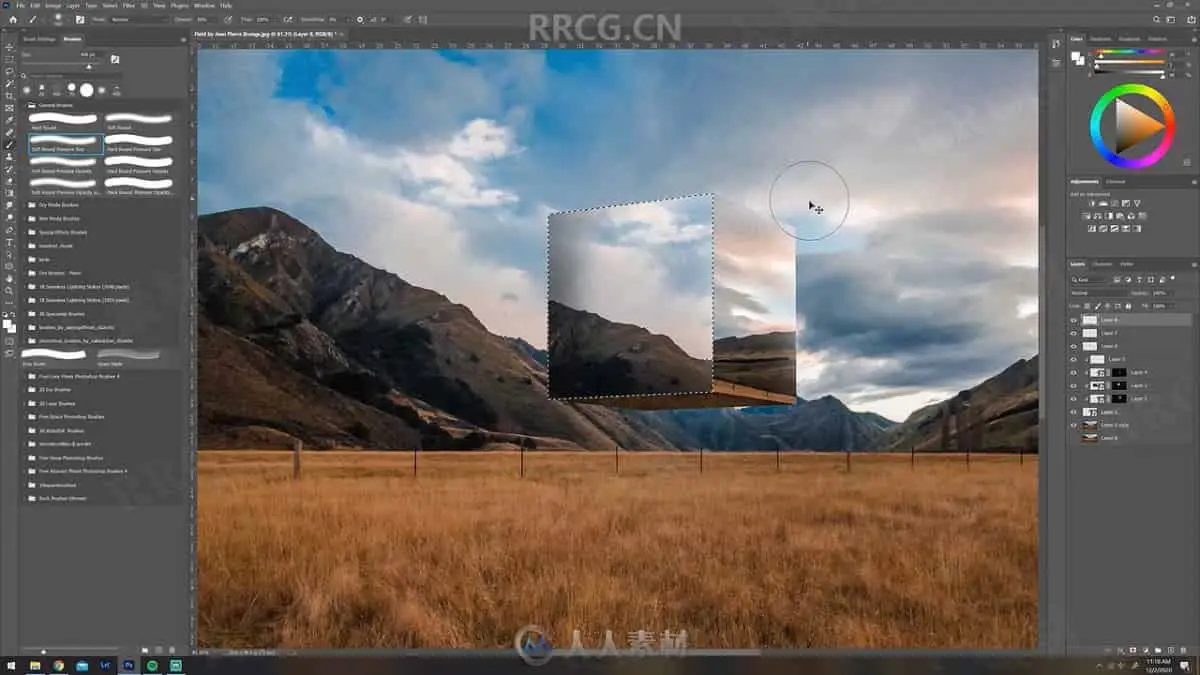The width and height of the screenshot is (1200, 675).
Task: Expand the Dry Media Brushes group
Action: 25,205
